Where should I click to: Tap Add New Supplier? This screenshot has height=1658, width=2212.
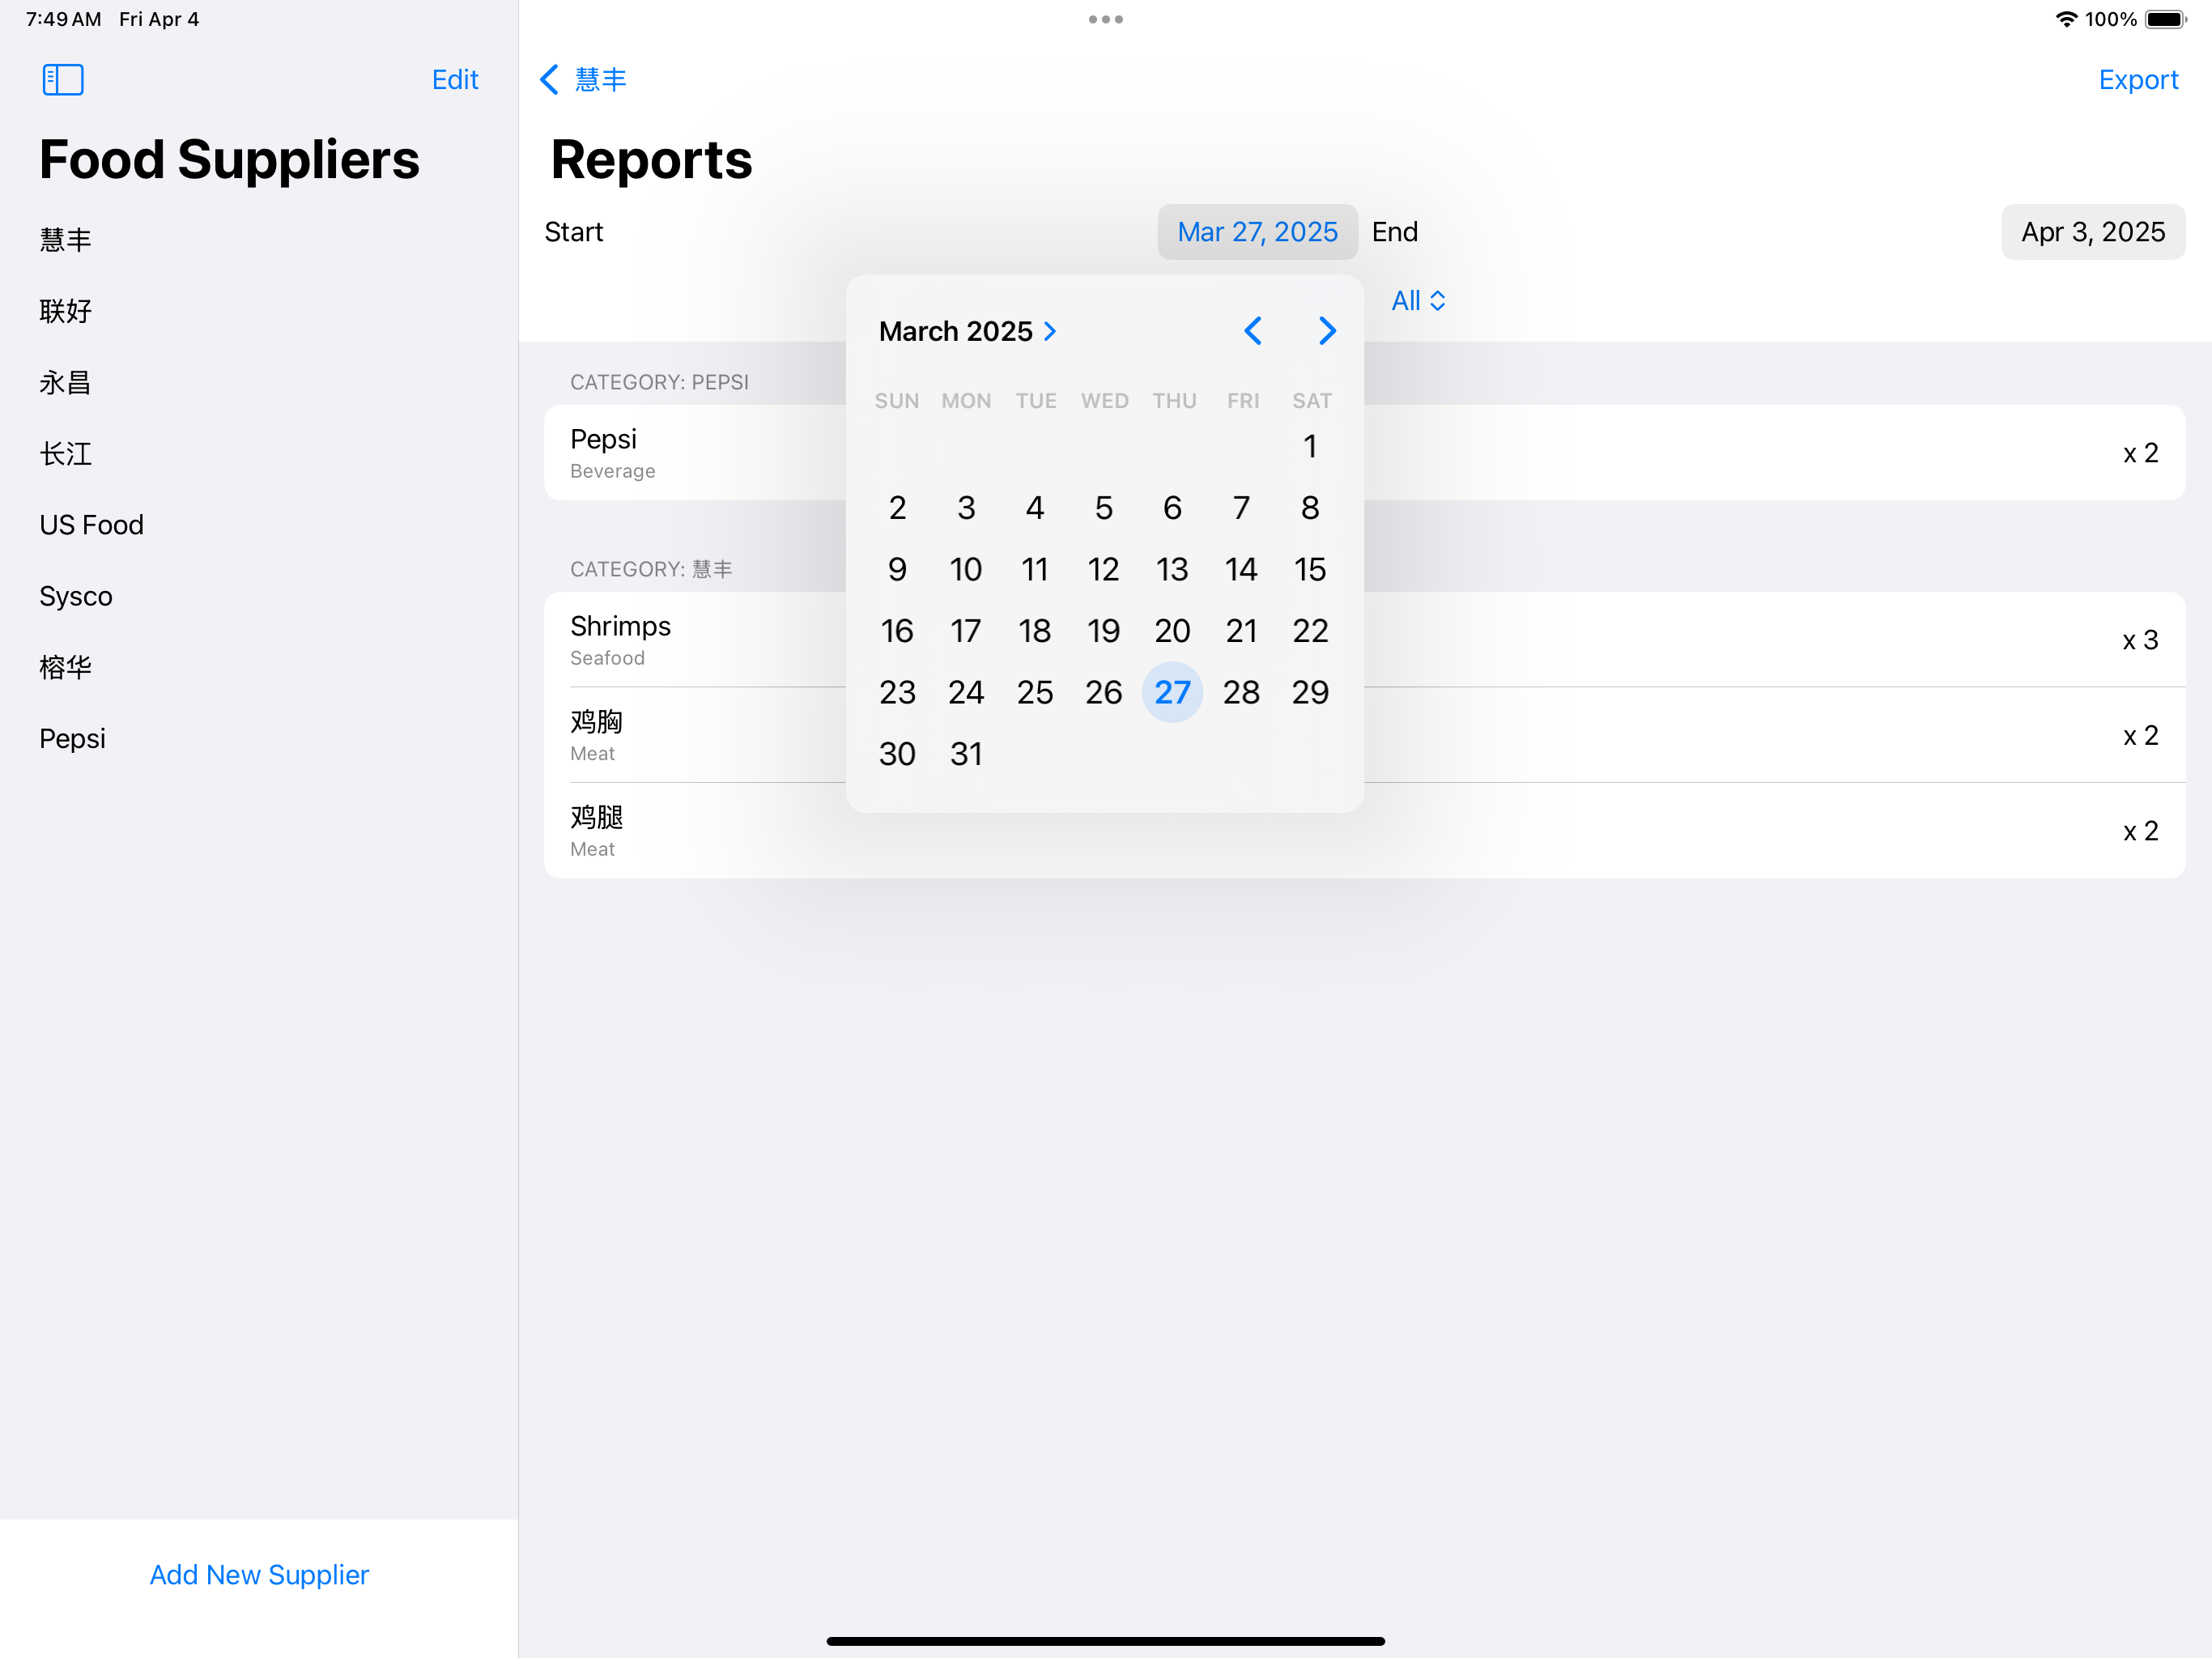click(259, 1574)
